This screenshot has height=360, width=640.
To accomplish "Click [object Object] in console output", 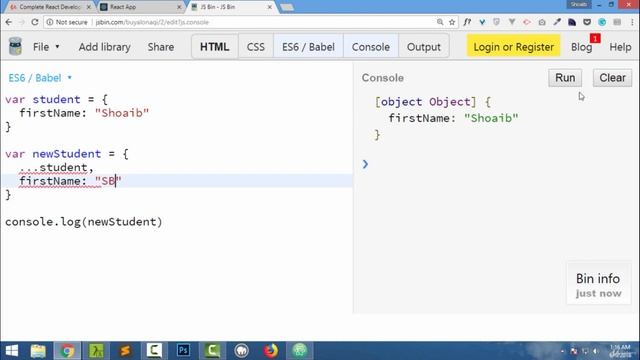I will click(x=426, y=102).
